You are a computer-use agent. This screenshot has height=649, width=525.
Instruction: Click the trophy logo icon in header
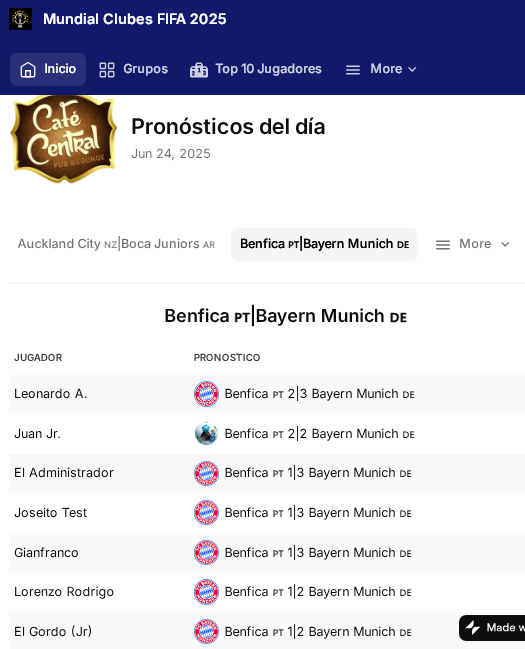(20, 19)
